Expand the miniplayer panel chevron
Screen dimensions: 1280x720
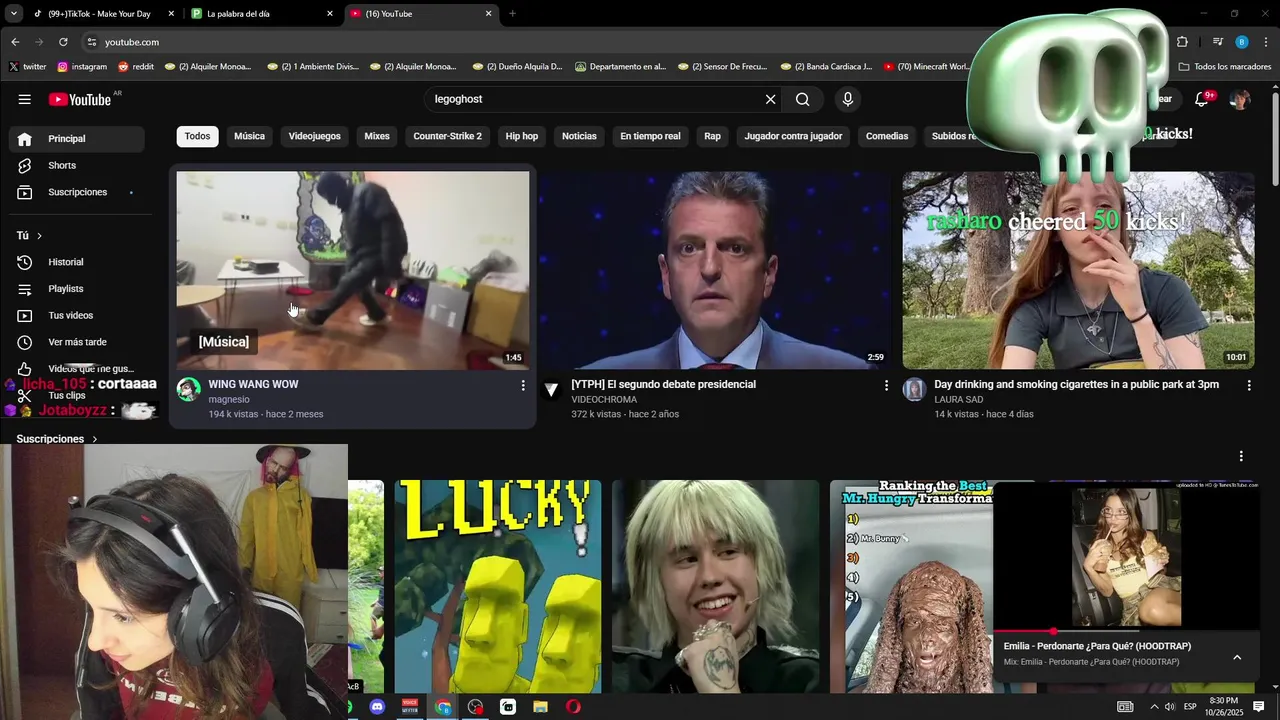(x=1237, y=657)
